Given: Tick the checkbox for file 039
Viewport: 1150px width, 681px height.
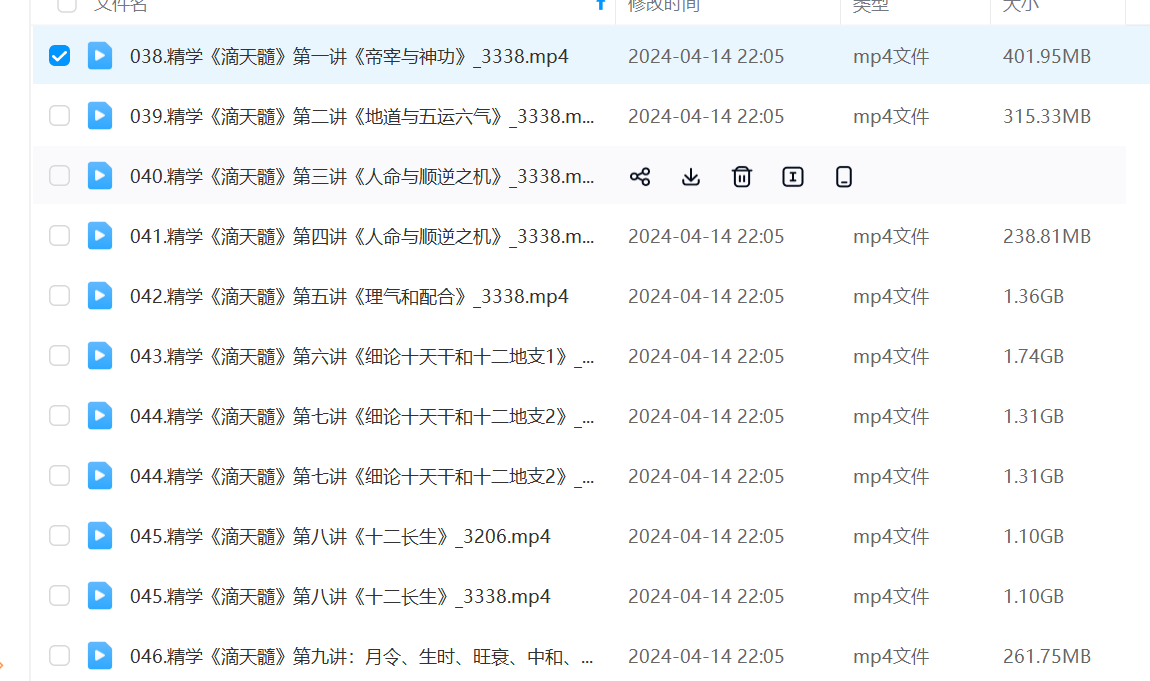Looking at the screenshot, I should [60, 116].
